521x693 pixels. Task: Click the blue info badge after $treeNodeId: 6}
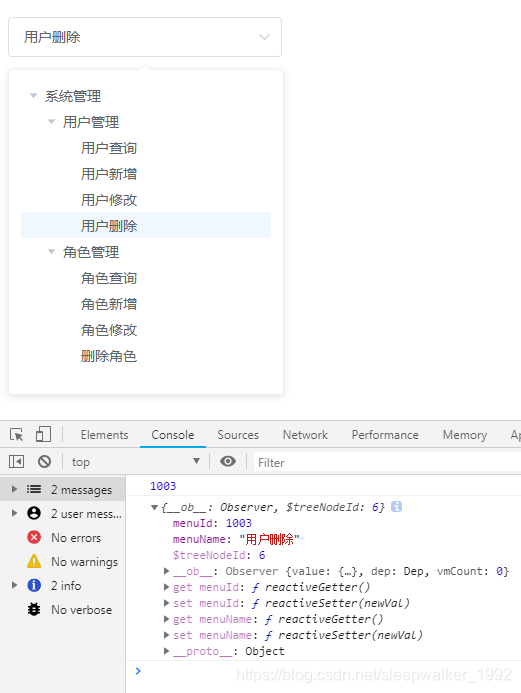[x=396, y=507]
